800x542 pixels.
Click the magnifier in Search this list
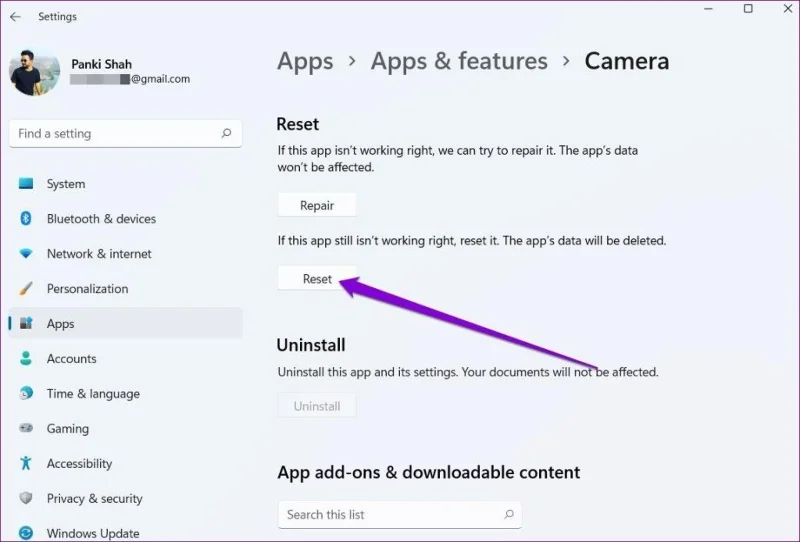pyautogui.click(x=508, y=514)
